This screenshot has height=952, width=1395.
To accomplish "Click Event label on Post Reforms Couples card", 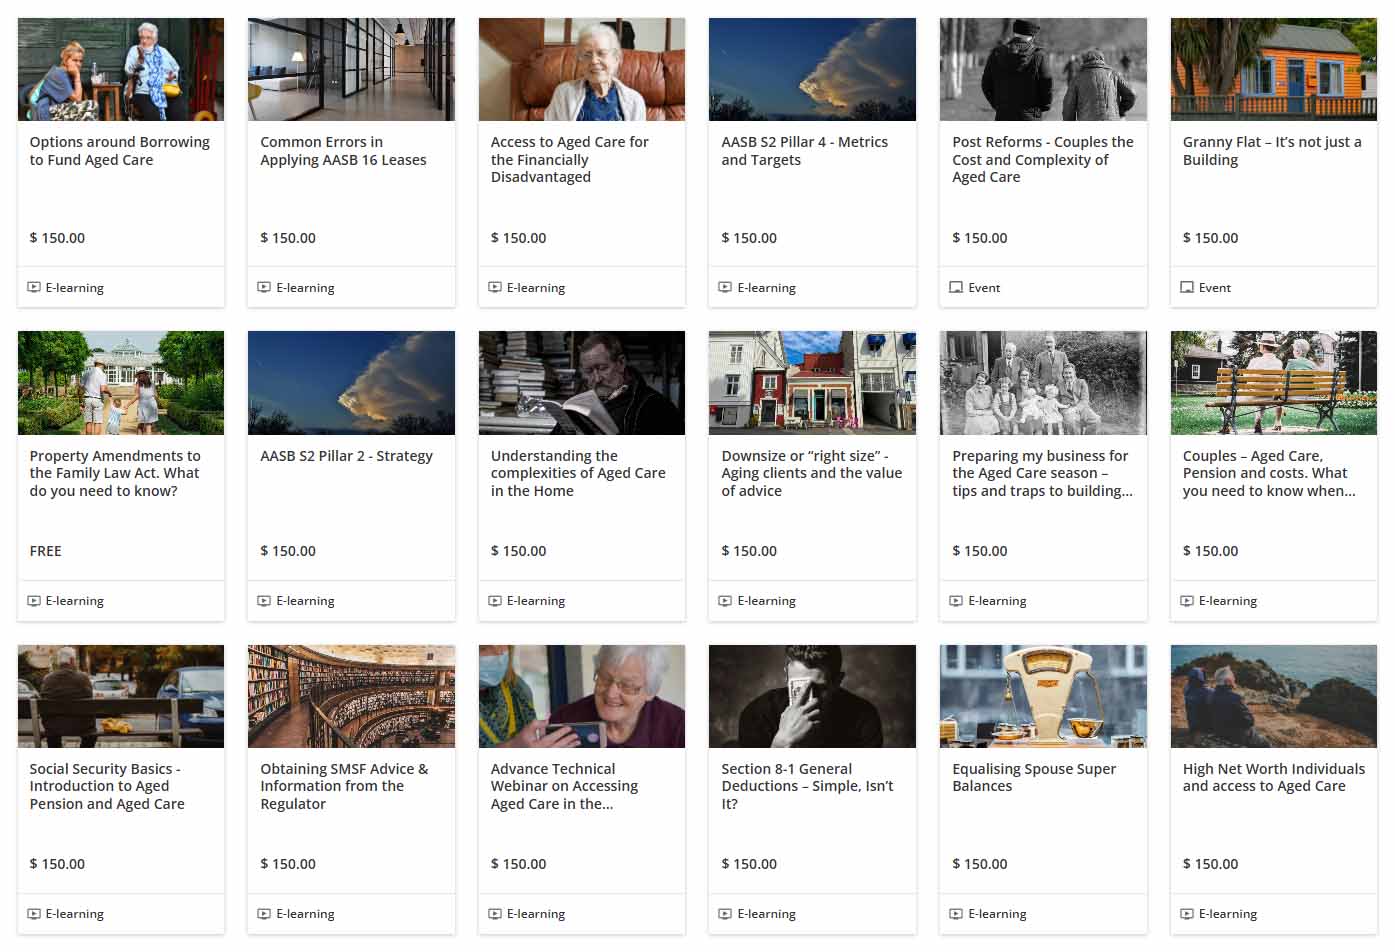I will click(x=984, y=288).
